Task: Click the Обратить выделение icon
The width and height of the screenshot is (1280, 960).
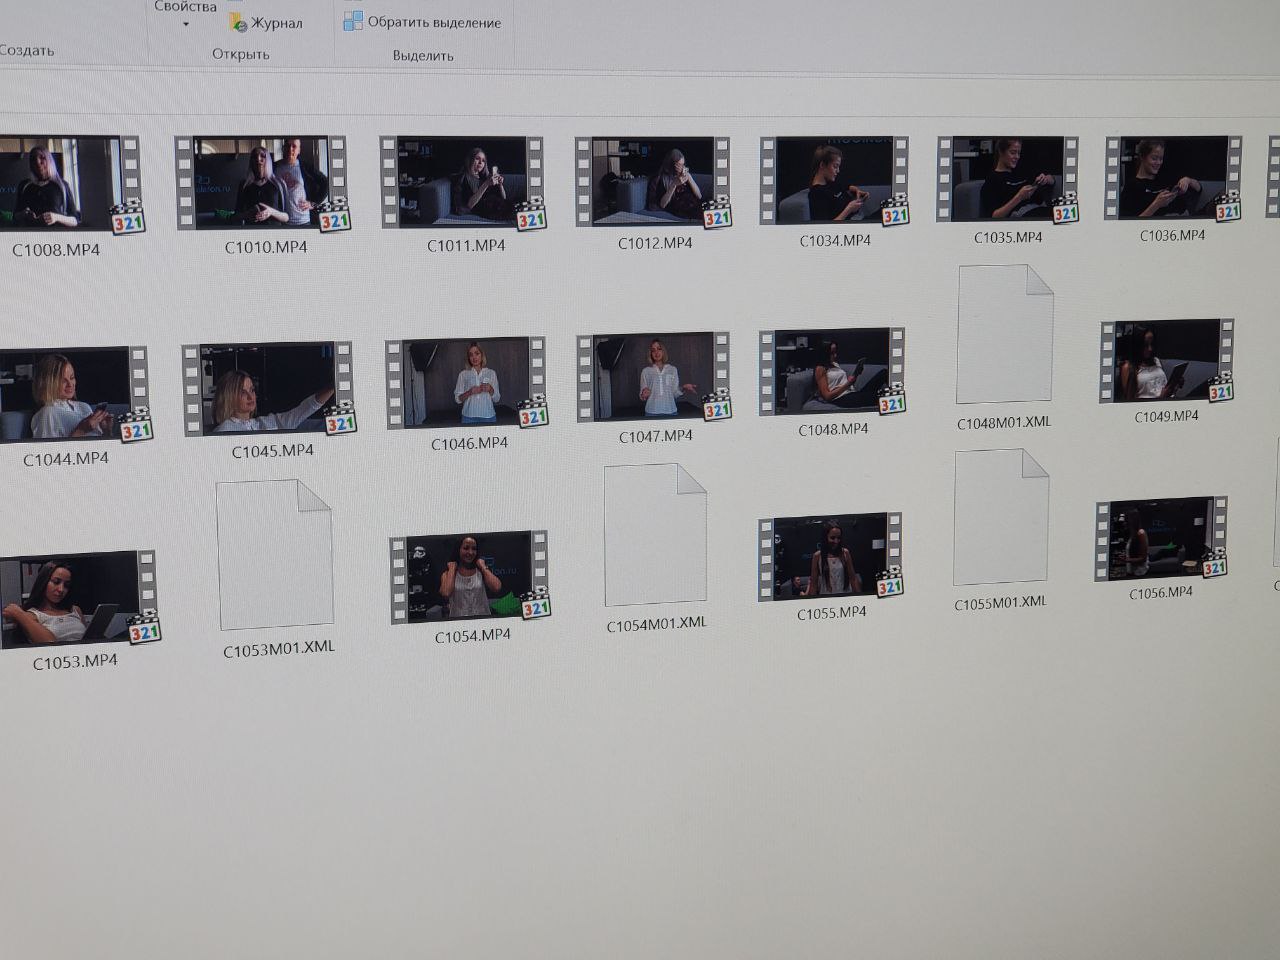Action: point(353,21)
